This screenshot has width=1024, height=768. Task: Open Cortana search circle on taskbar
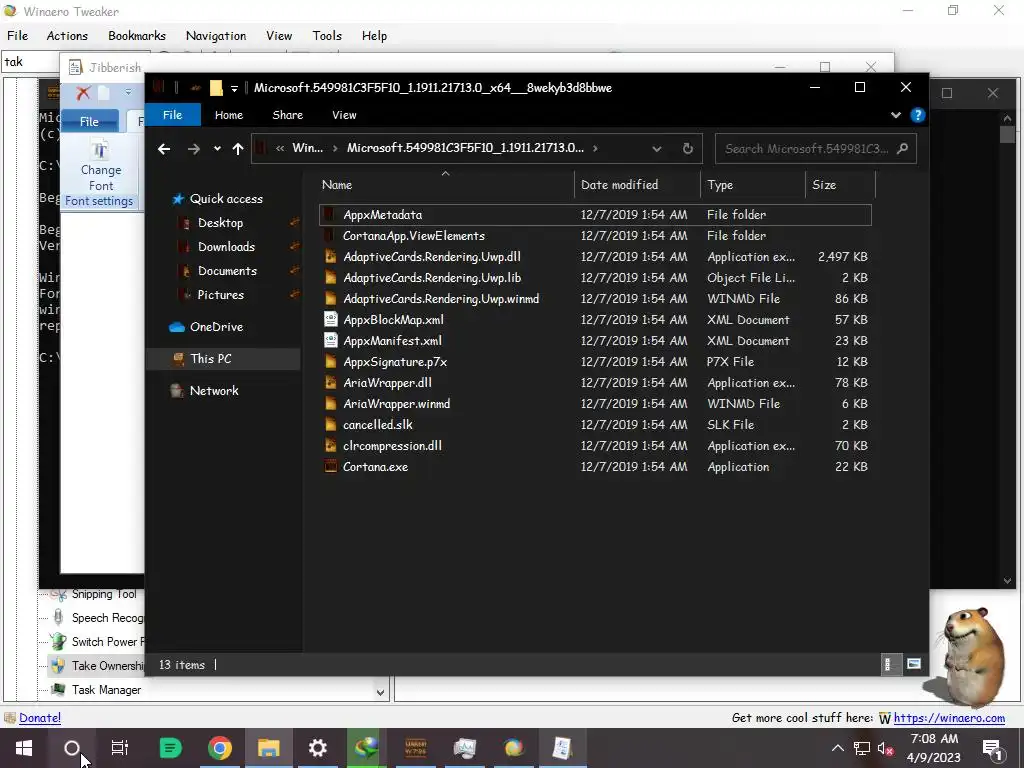pyautogui.click(x=72, y=748)
